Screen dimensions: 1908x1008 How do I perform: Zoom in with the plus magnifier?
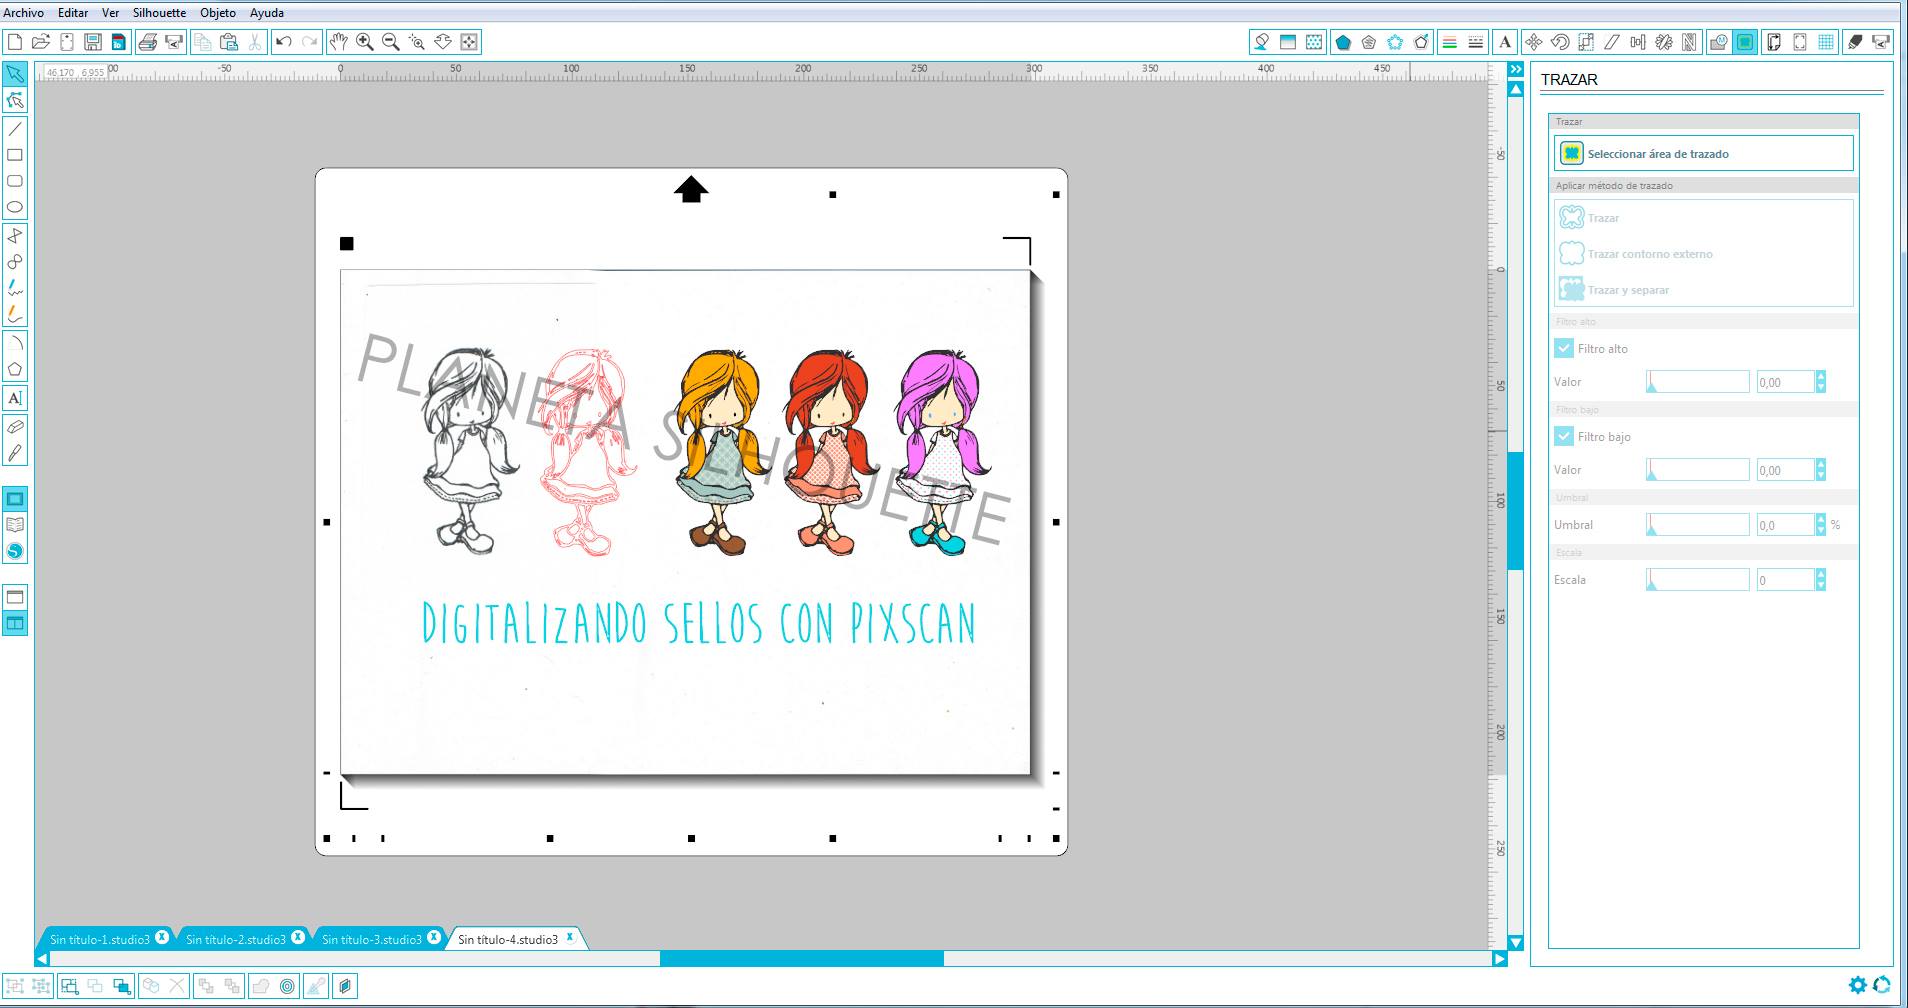365,42
